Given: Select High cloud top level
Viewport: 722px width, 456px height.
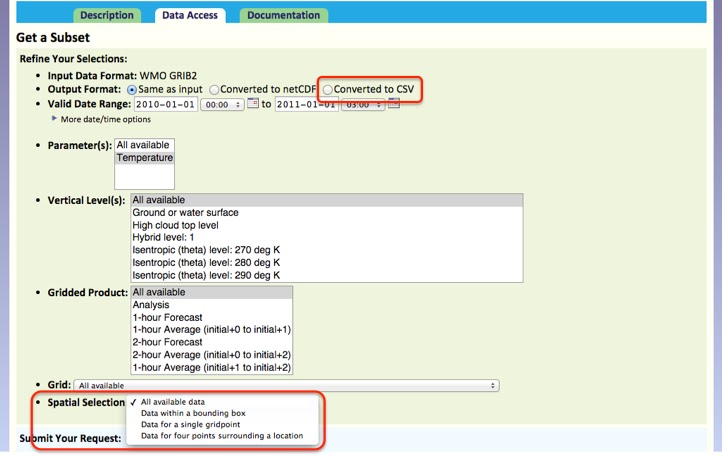Looking at the screenshot, I should tap(327, 225).
